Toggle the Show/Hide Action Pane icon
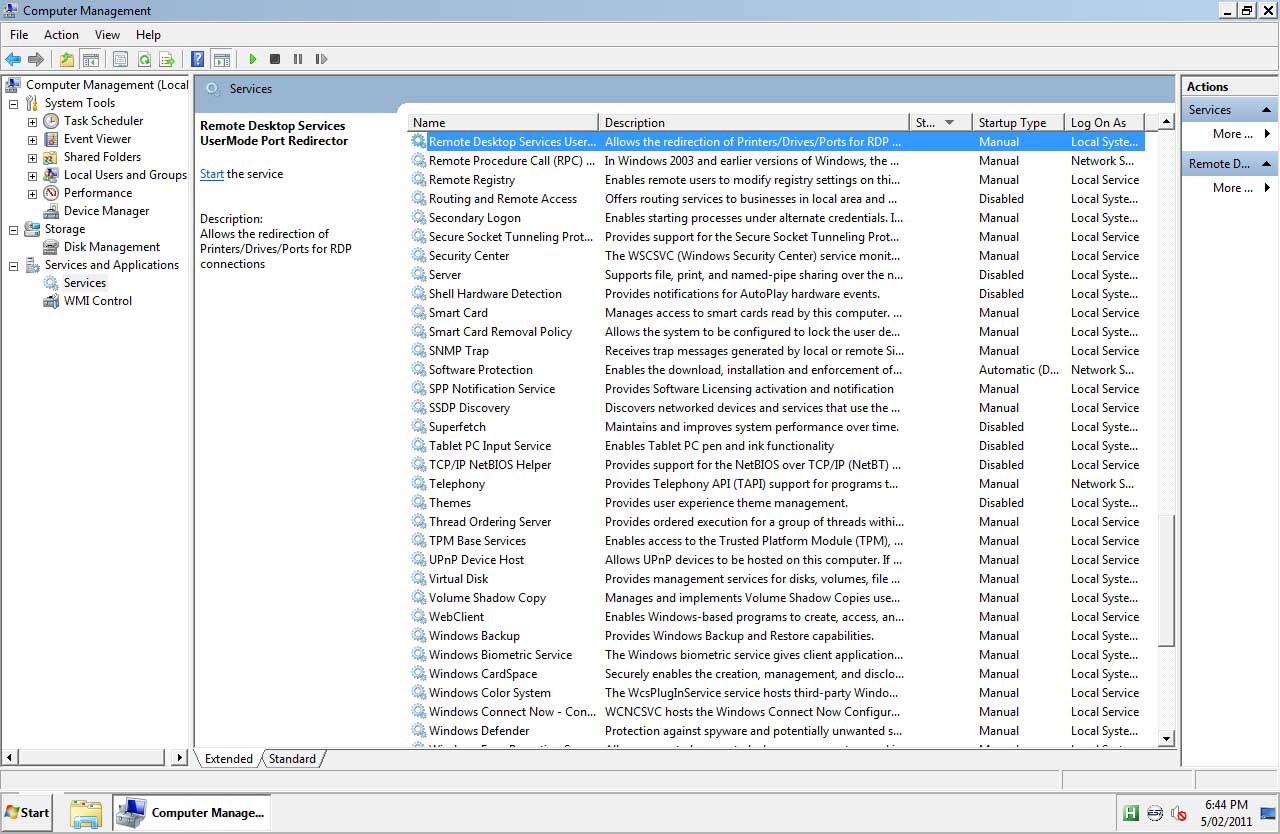Image resolution: width=1280 pixels, height=834 pixels. tap(221, 59)
